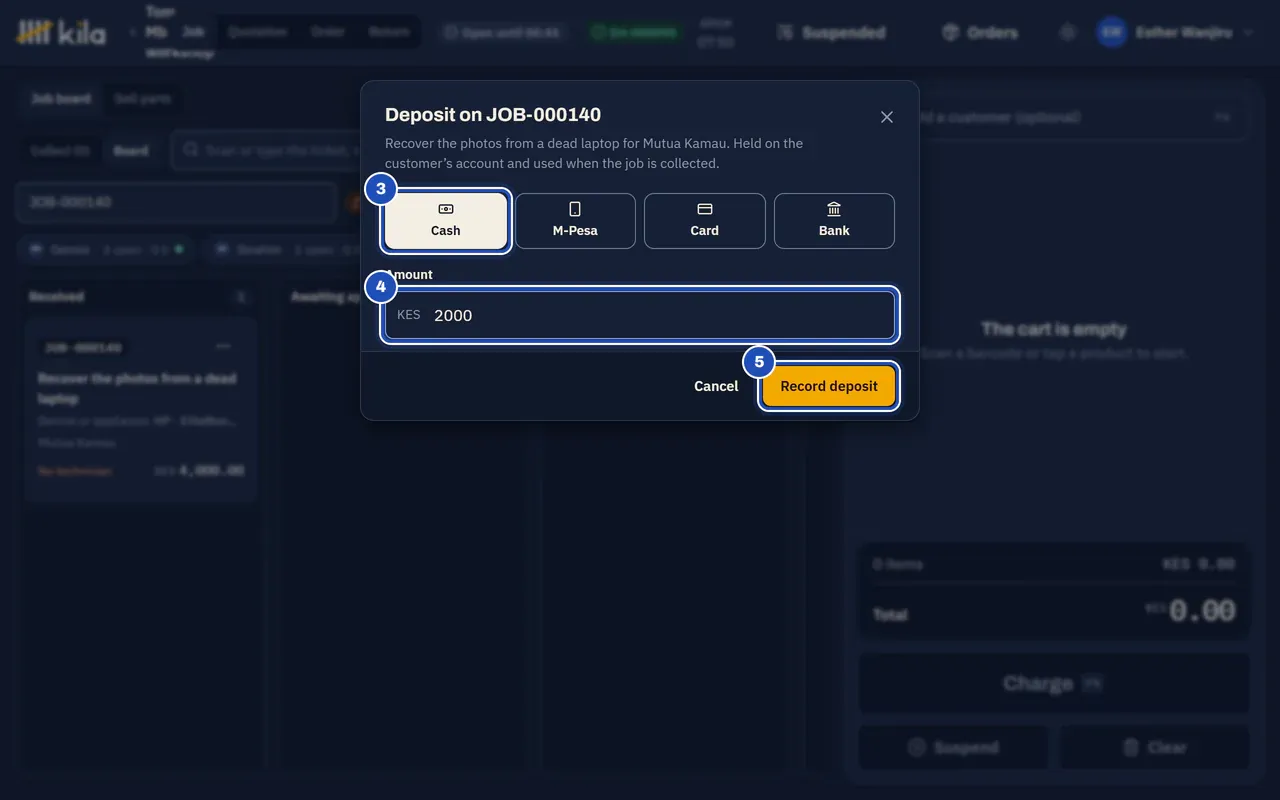Open Orders in the top bar

coord(980,33)
